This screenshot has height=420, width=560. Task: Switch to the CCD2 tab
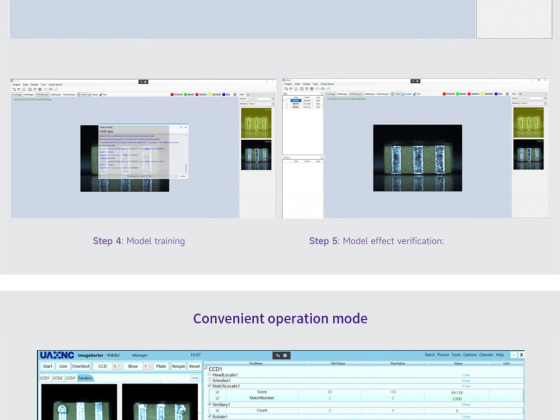pos(58,378)
